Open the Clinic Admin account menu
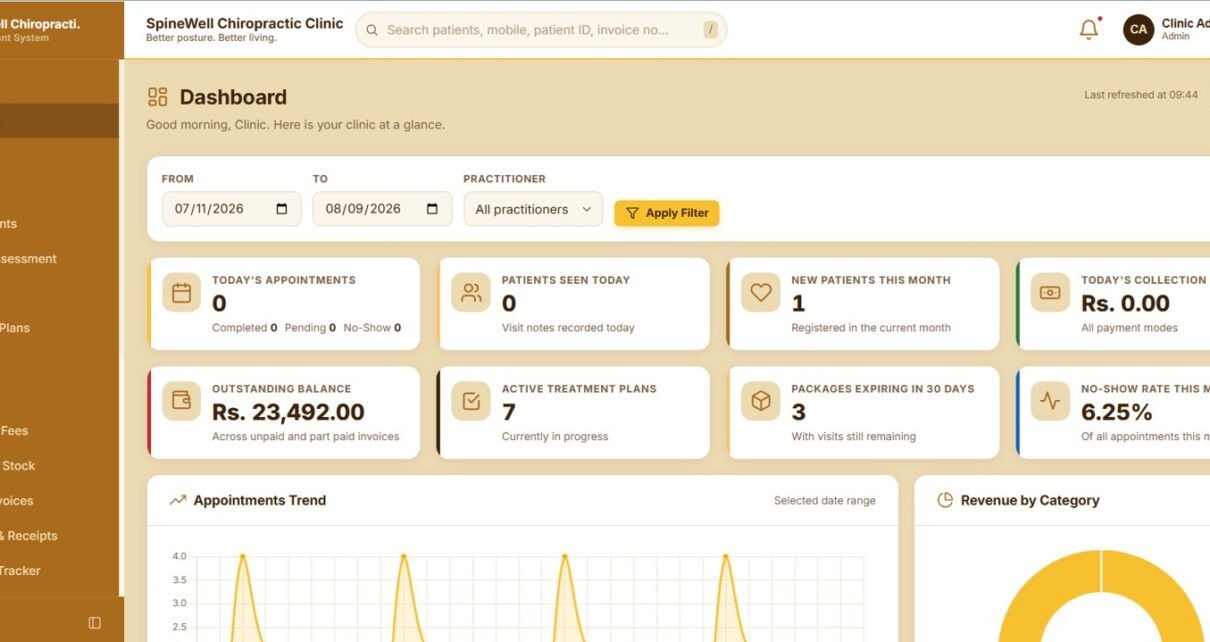1210x642 pixels. (1167, 30)
